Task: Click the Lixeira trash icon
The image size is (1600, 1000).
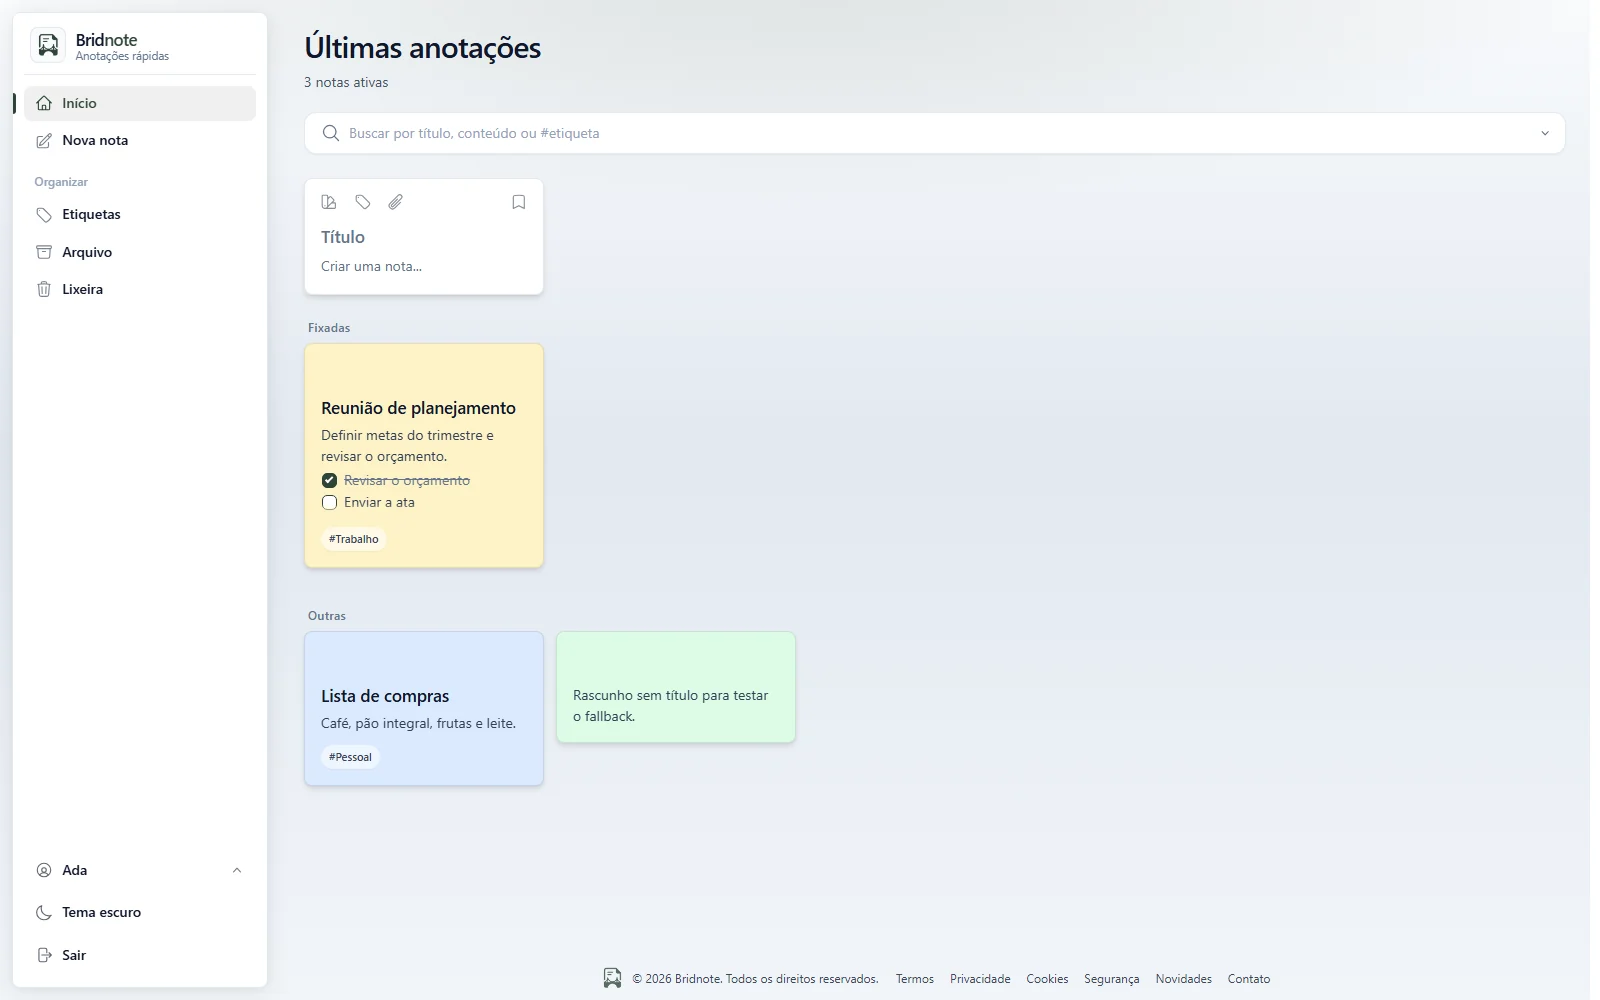Action: pyautogui.click(x=44, y=289)
